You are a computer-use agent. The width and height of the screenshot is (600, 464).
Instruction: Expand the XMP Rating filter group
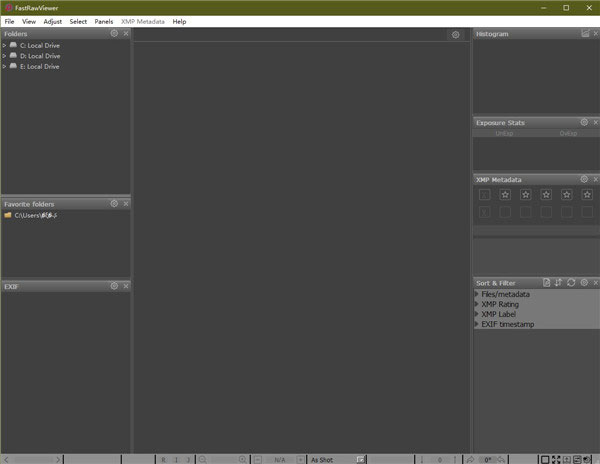click(x=477, y=304)
